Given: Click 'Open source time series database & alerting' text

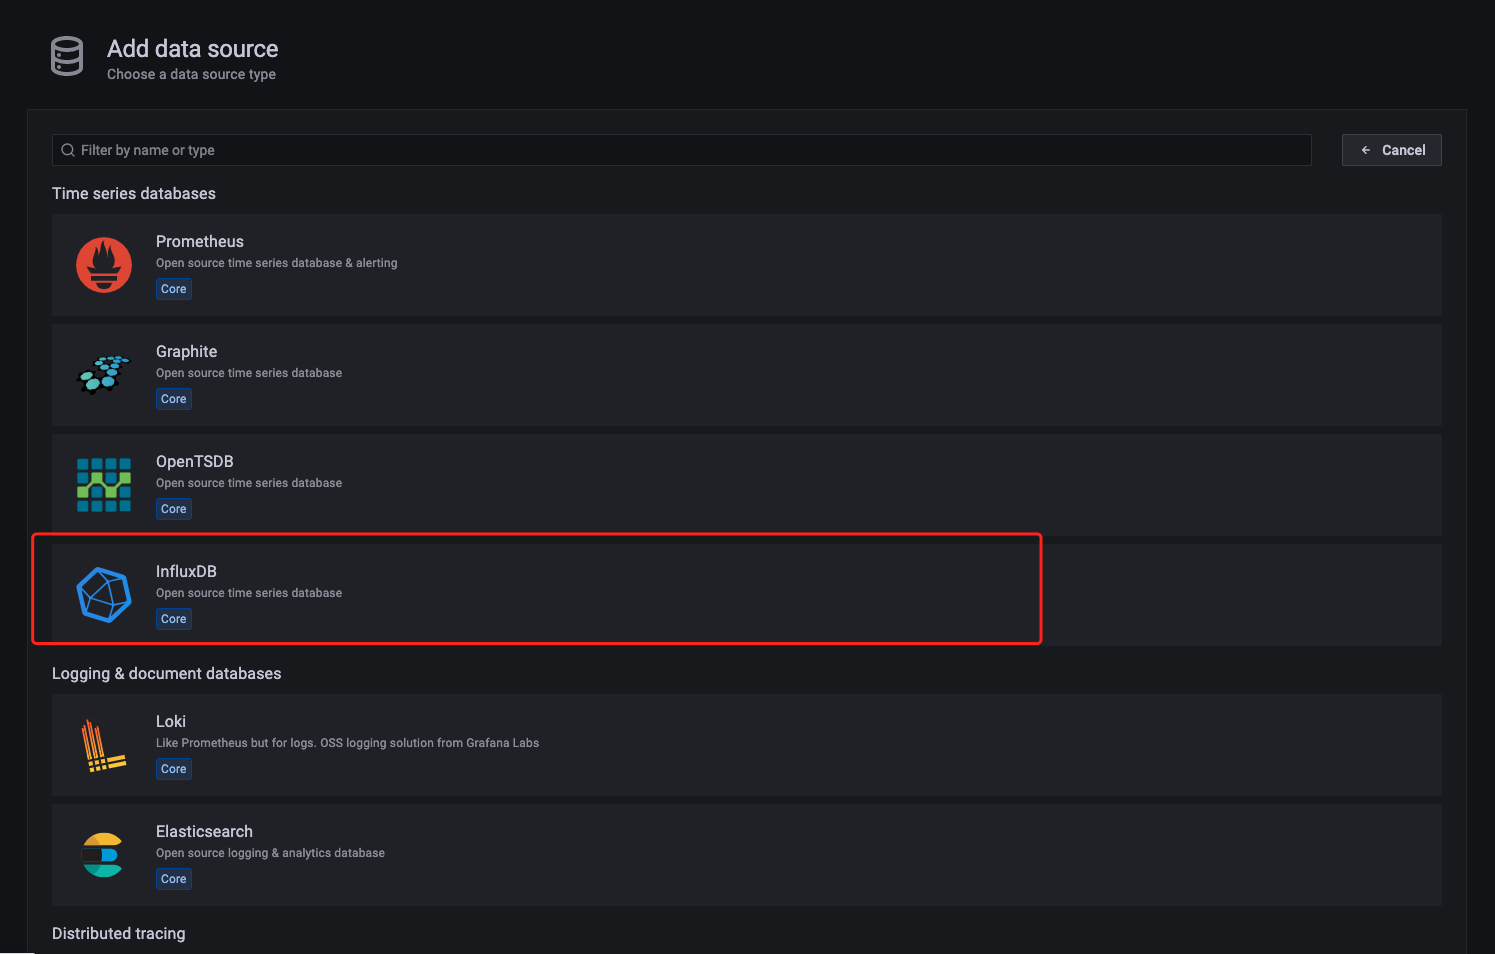Looking at the screenshot, I should [277, 263].
